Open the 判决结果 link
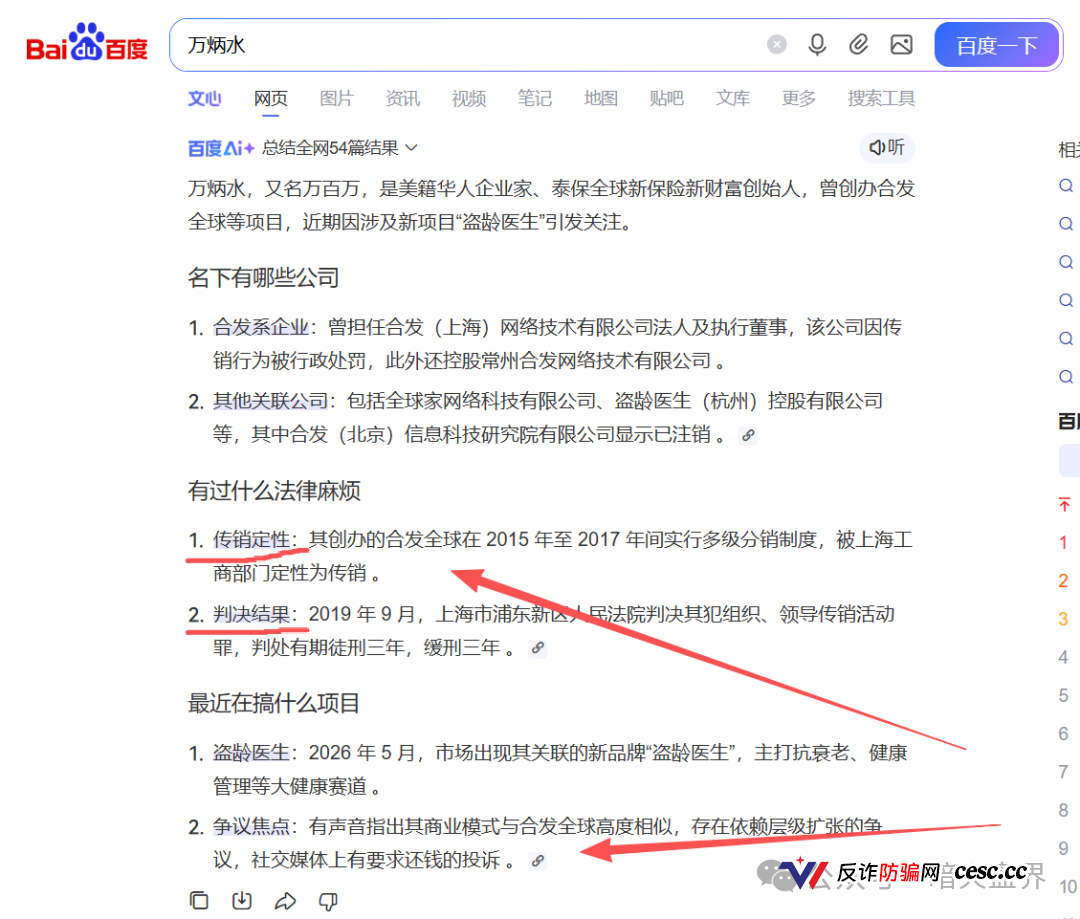This screenshot has height=919, width=1080. pos(251,614)
